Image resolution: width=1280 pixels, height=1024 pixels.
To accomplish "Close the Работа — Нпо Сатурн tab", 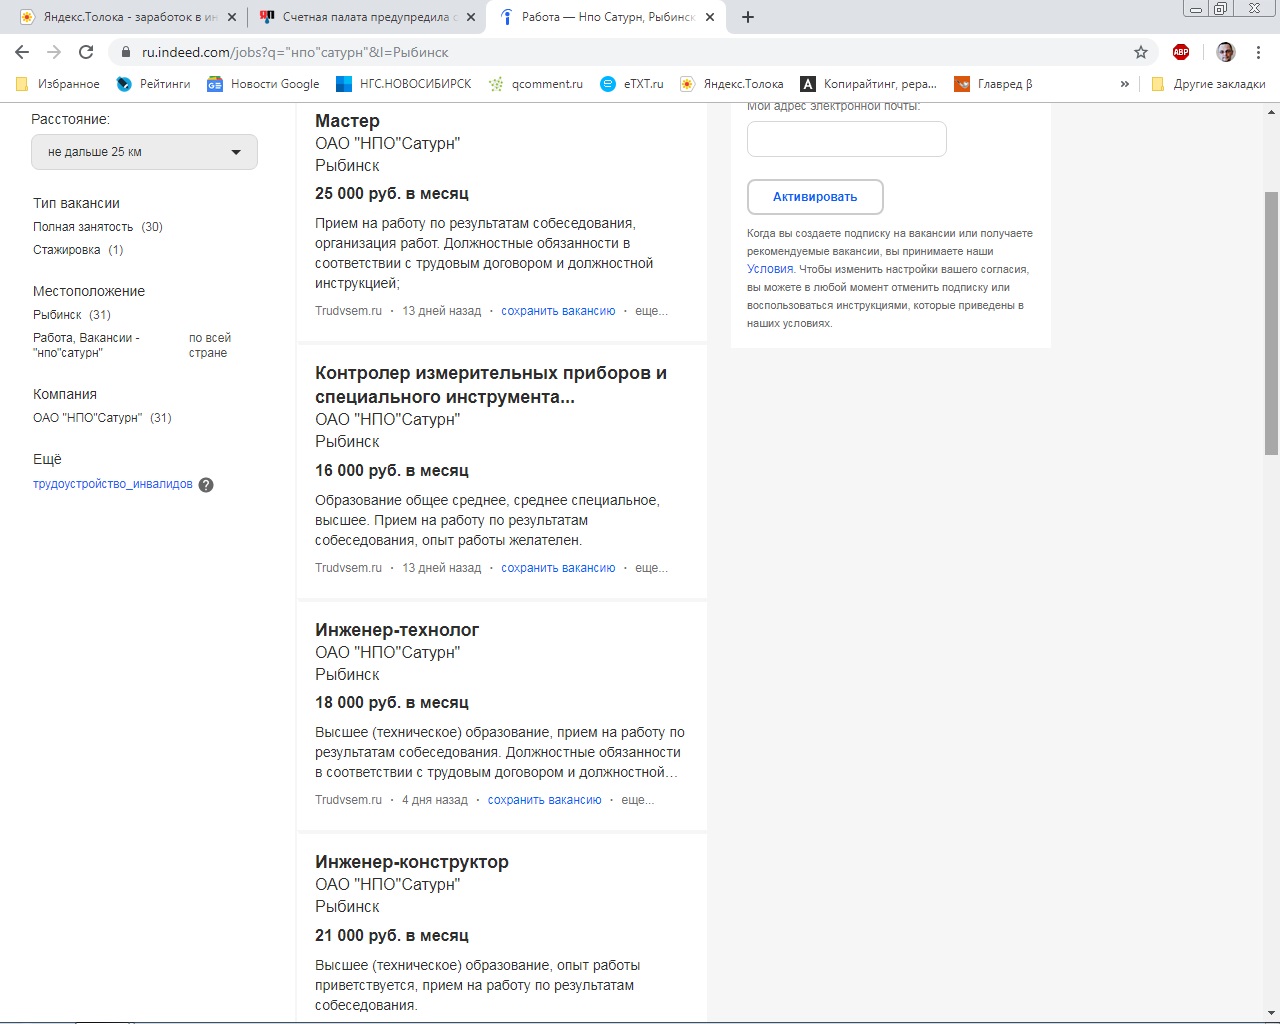I will [x=710, y=17].
